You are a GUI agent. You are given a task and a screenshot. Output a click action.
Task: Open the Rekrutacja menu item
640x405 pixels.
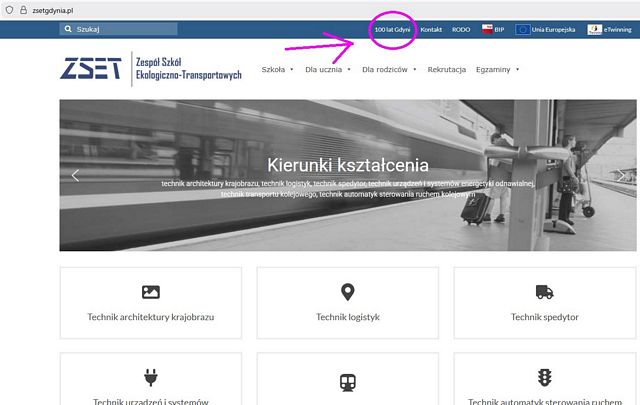coord(446,70)
